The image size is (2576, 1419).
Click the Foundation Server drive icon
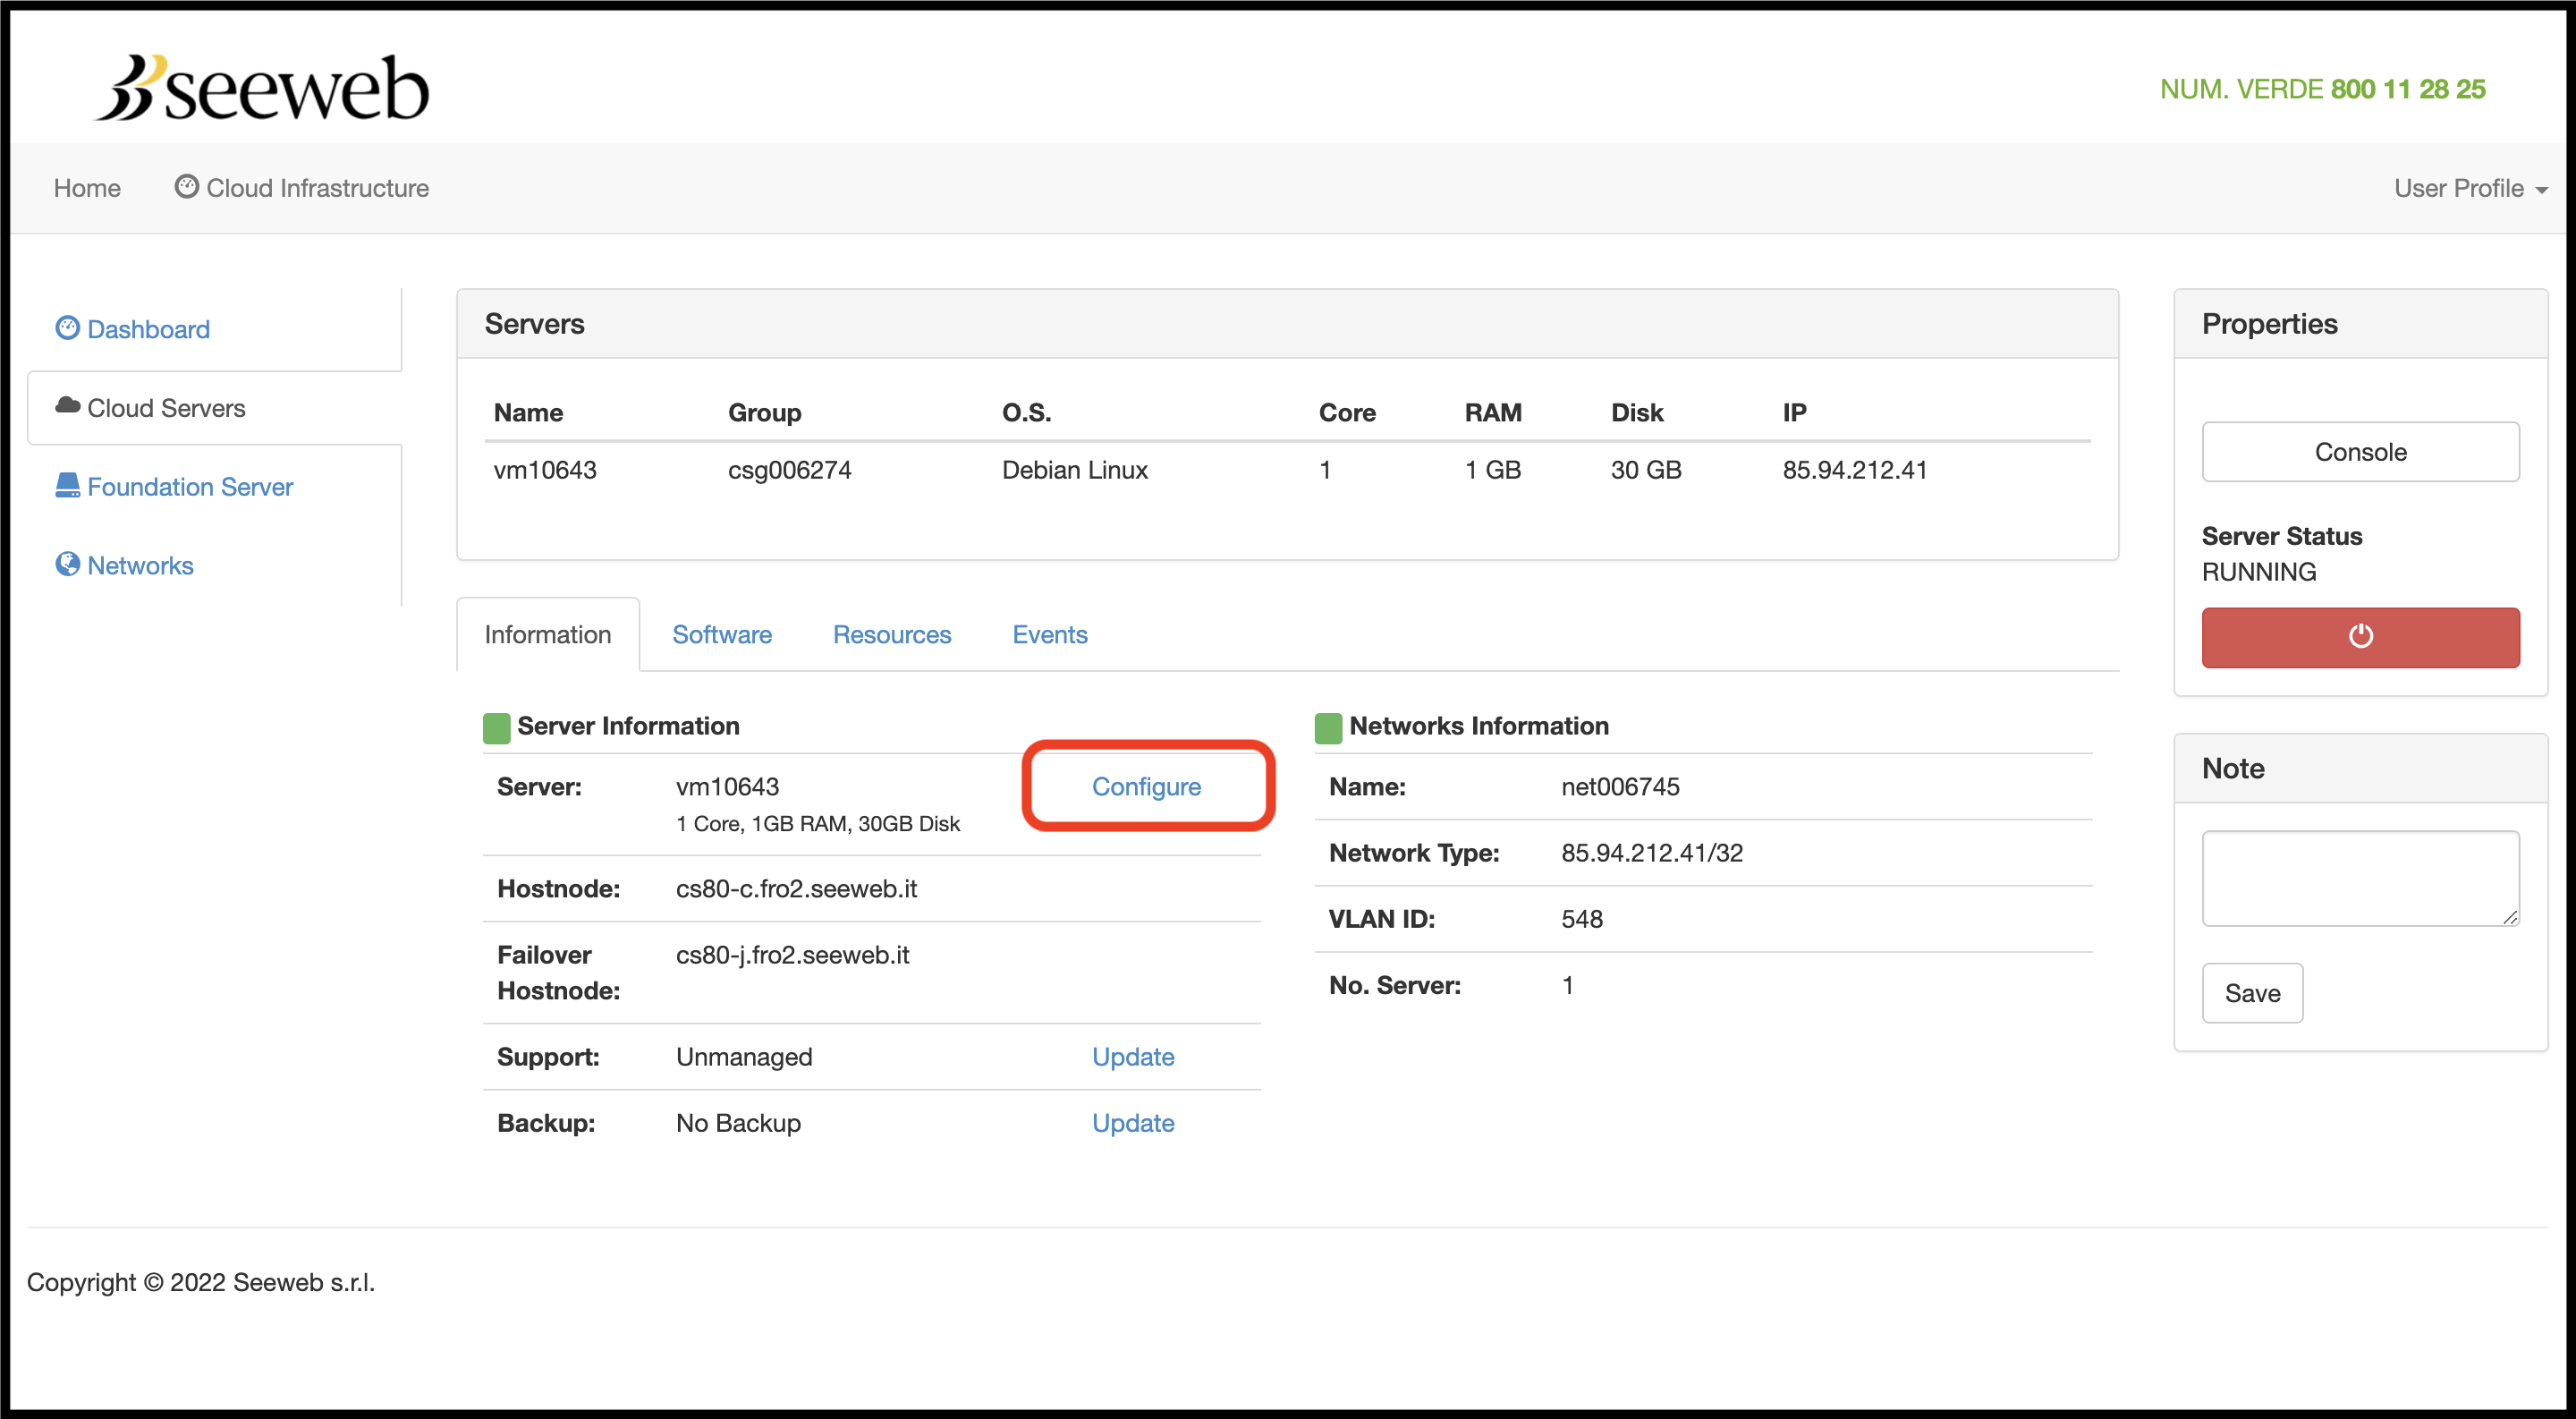pos(67,485)
